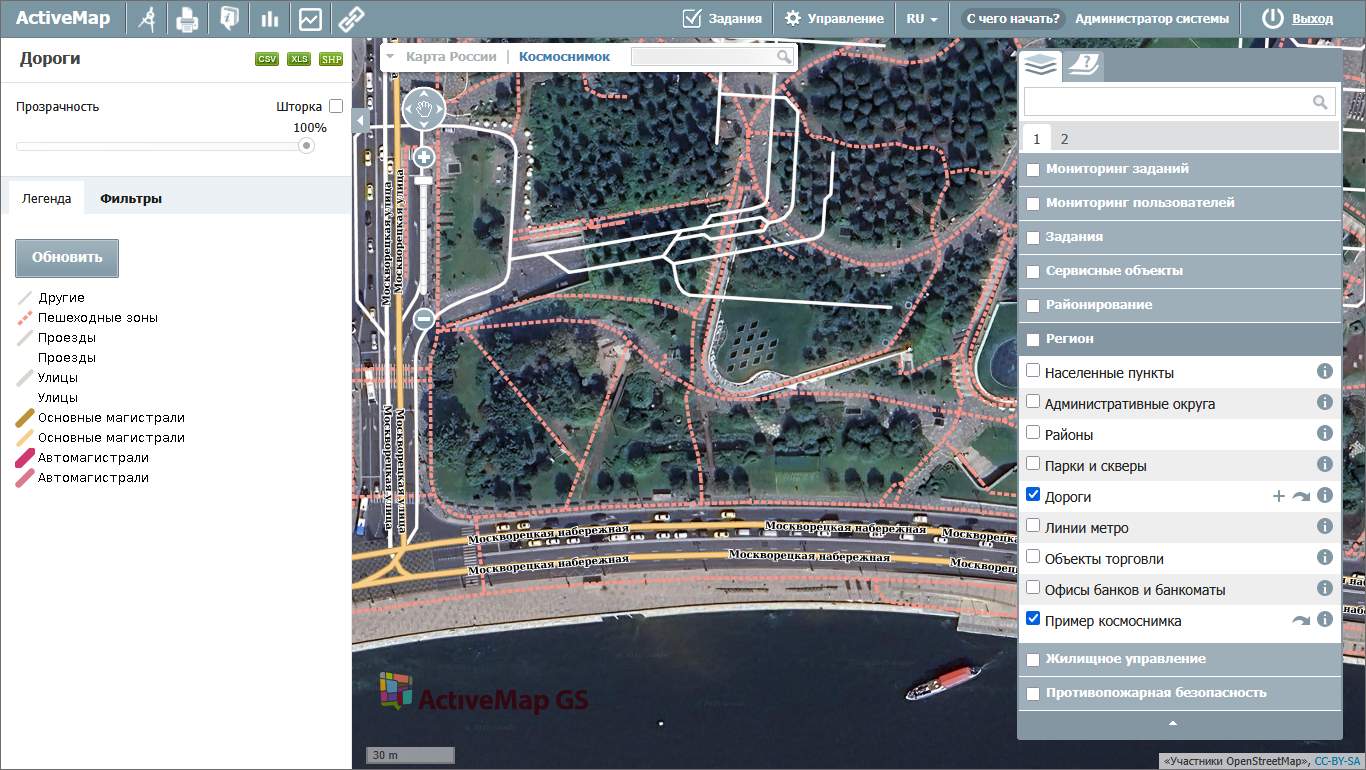Click the line graph report icon
The width and height of the screenshot is (1366, 770).
click(x=310, y=19)
